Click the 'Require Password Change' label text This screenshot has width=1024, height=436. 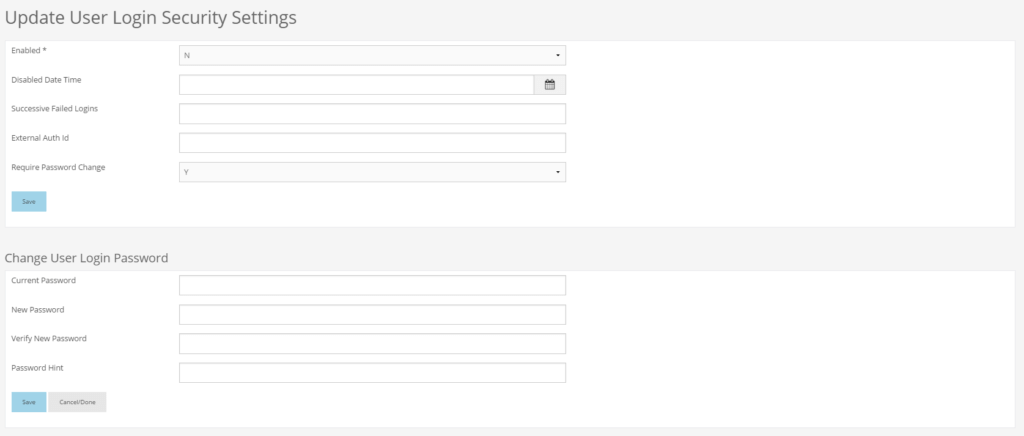tap(58, 167)
